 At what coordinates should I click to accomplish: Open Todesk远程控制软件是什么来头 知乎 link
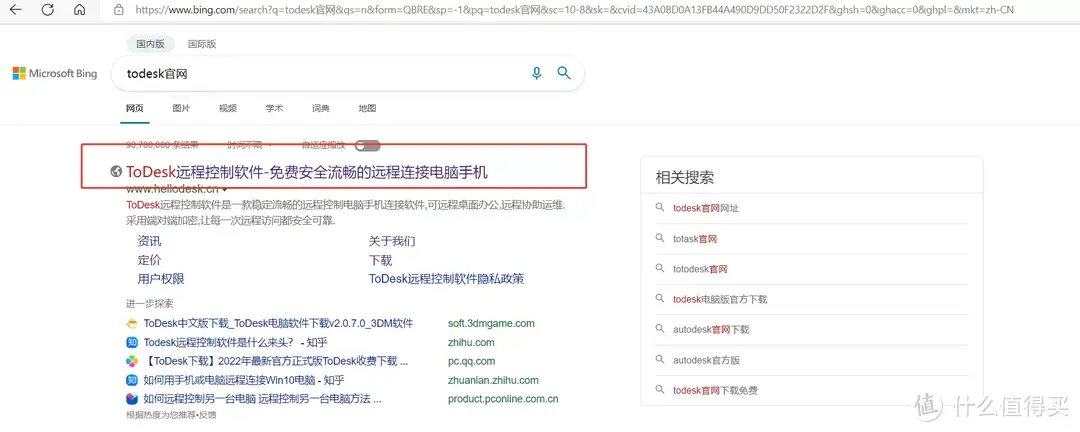(x=236, y=342)
